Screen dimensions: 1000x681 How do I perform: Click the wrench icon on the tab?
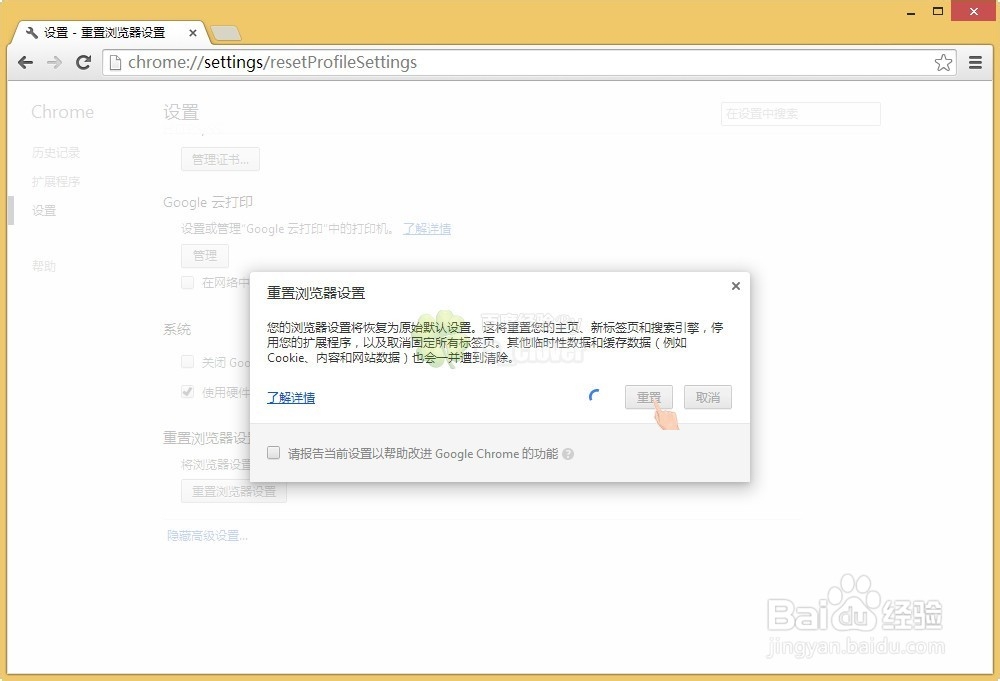pyautogui.click(x=32, y=33)
